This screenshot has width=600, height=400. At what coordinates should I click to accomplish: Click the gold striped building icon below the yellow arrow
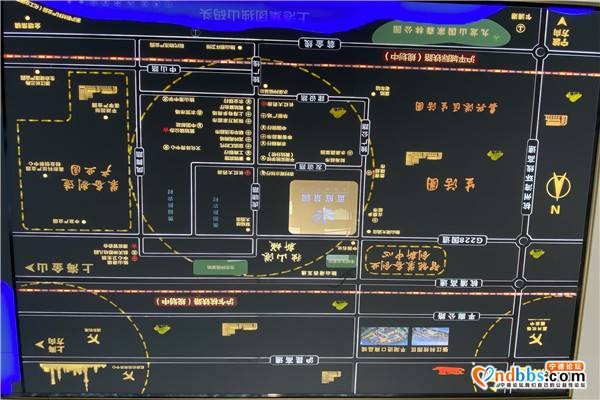(x=556, y=120)
